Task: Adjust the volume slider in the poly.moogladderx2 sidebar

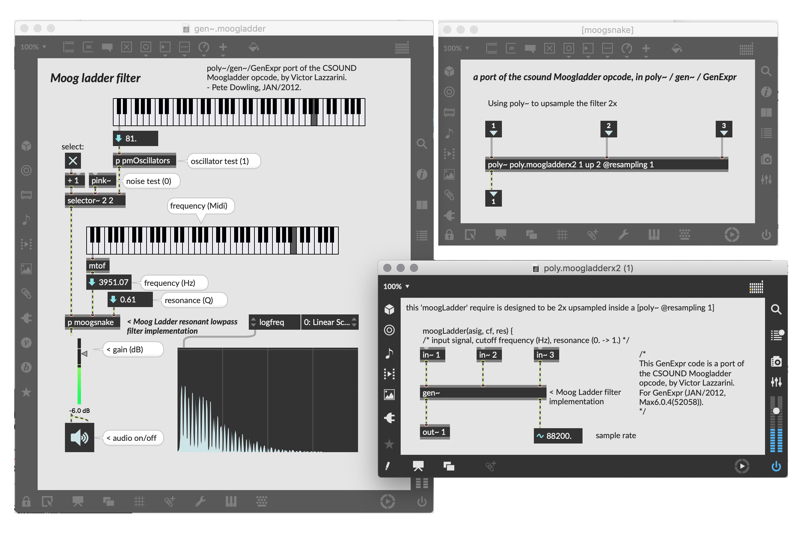Action: click(776, 423)
